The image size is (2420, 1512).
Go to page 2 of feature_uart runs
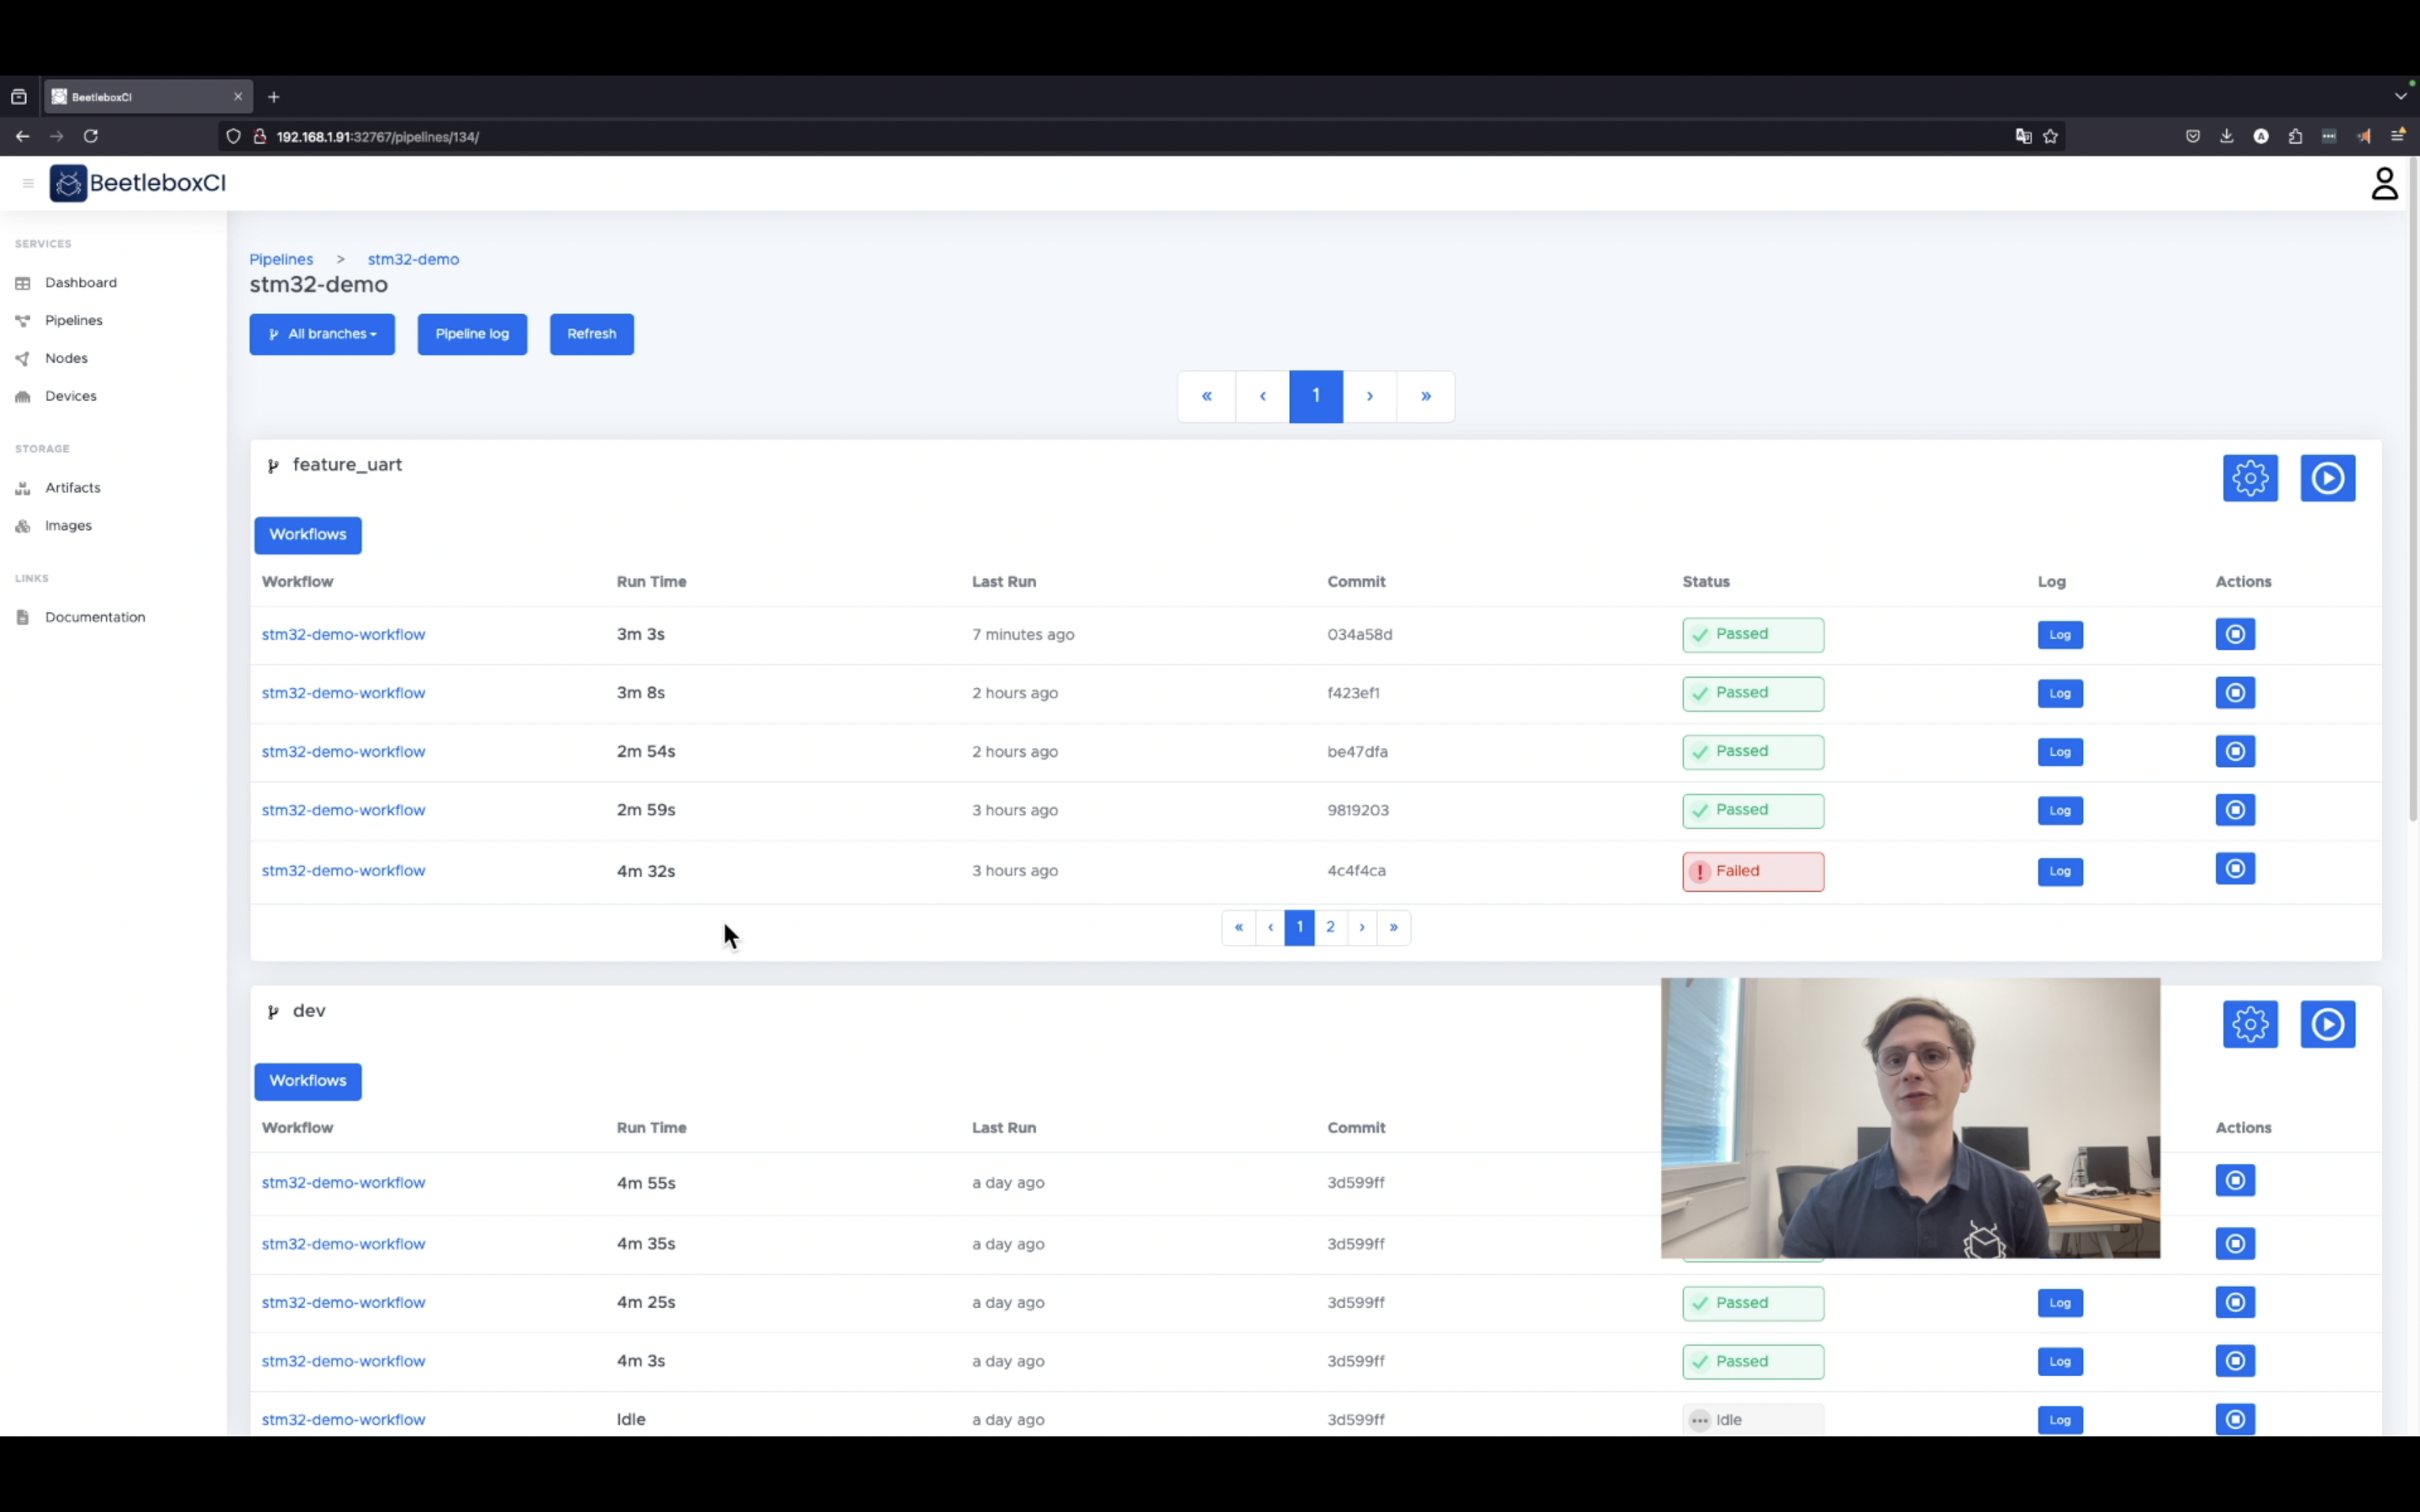[x=1330, y=927]
